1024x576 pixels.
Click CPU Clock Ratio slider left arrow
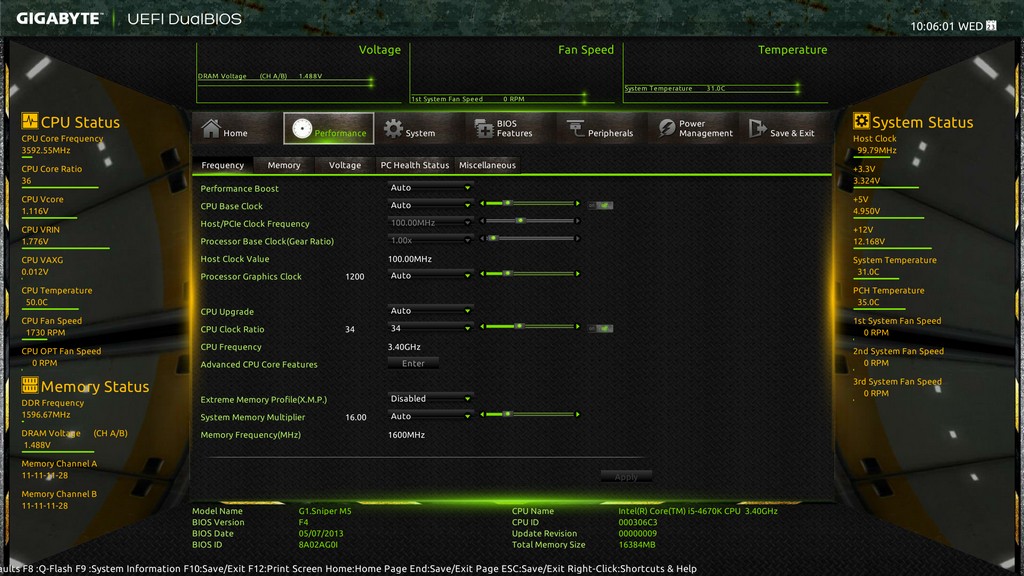[x=483, y=327]
